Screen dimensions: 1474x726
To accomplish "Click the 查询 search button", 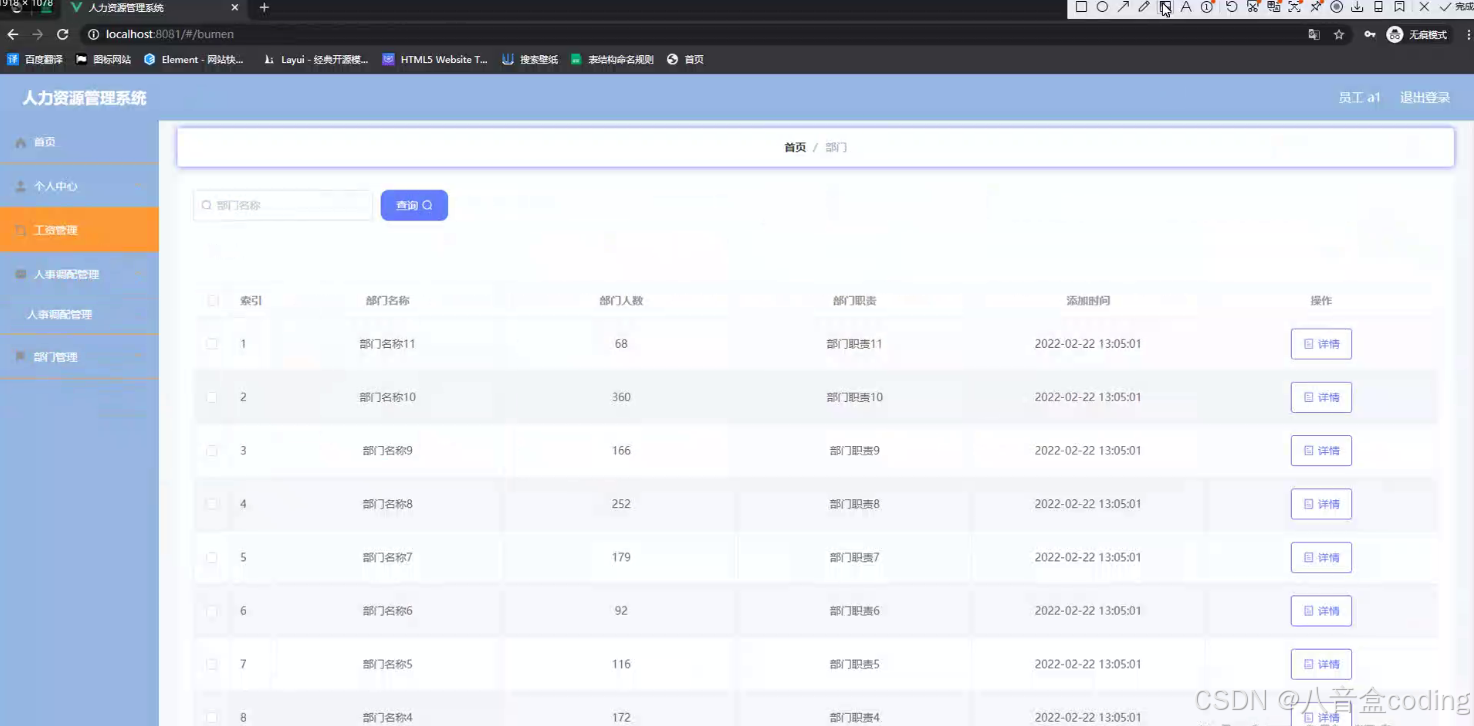I will (x=414, y=205).
